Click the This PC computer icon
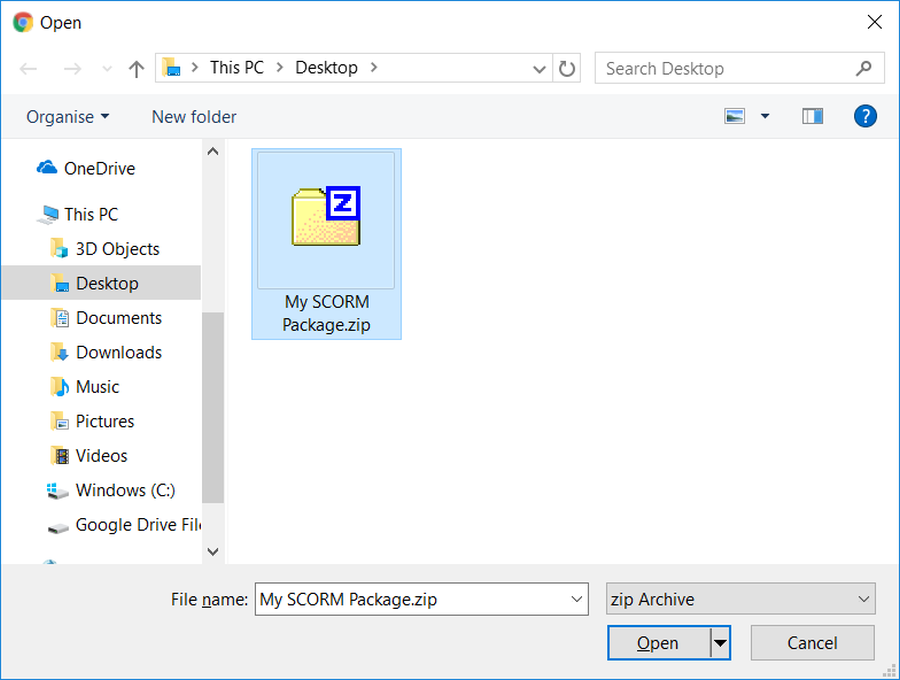Screen dimensions: 900x680 pos(48,215)
